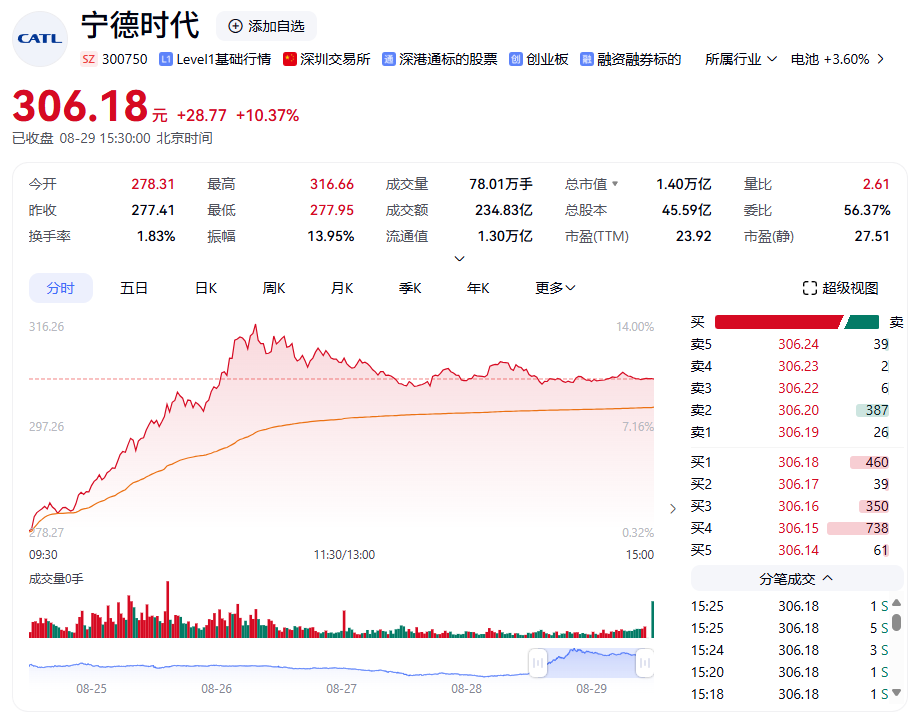Viewport: 917px width, 717px height.
Task: Click the 卖1 price 306.19 row
Action: 790,432
